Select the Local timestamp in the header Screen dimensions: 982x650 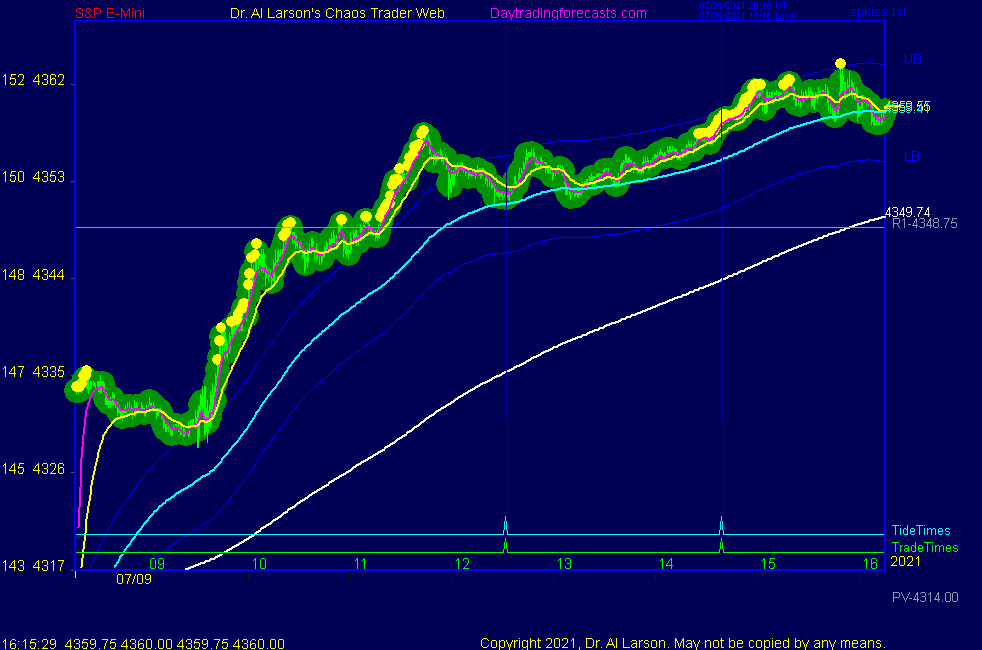click(x=748, y=16)
